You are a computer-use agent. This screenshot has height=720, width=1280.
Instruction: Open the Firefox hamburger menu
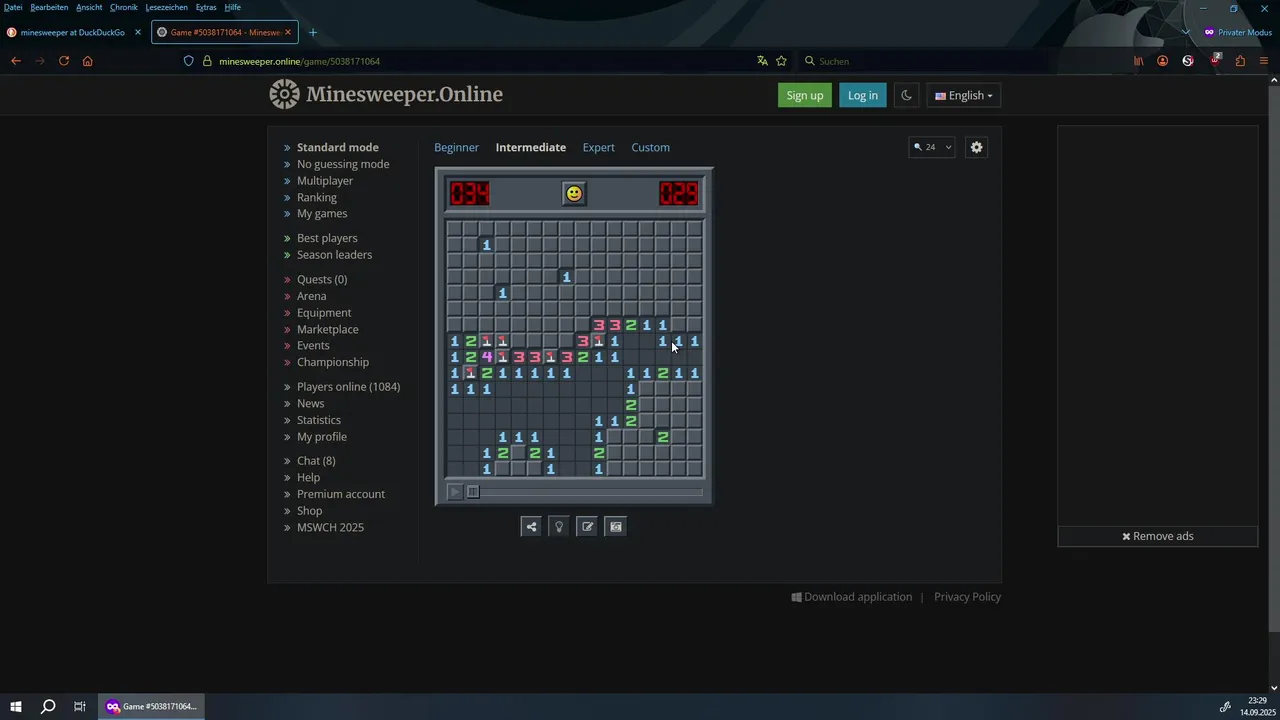click(1264, 61)
